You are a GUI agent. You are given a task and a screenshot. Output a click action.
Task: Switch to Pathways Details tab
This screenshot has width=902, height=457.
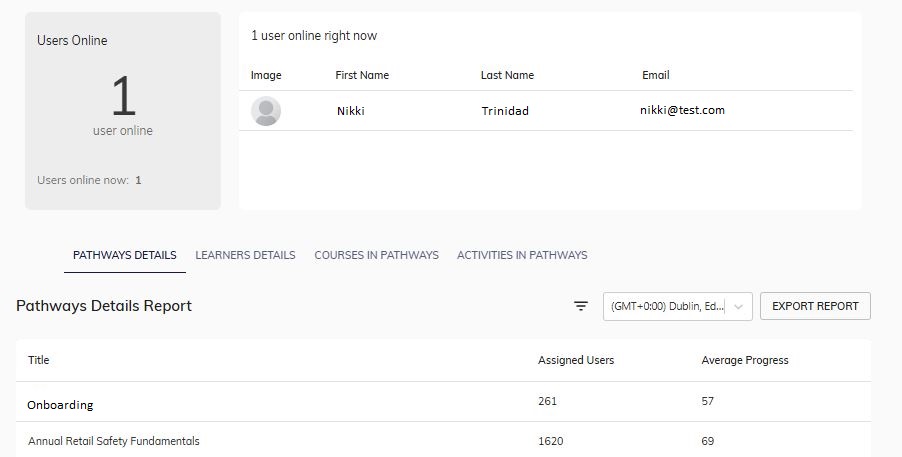tap(125, 255)
